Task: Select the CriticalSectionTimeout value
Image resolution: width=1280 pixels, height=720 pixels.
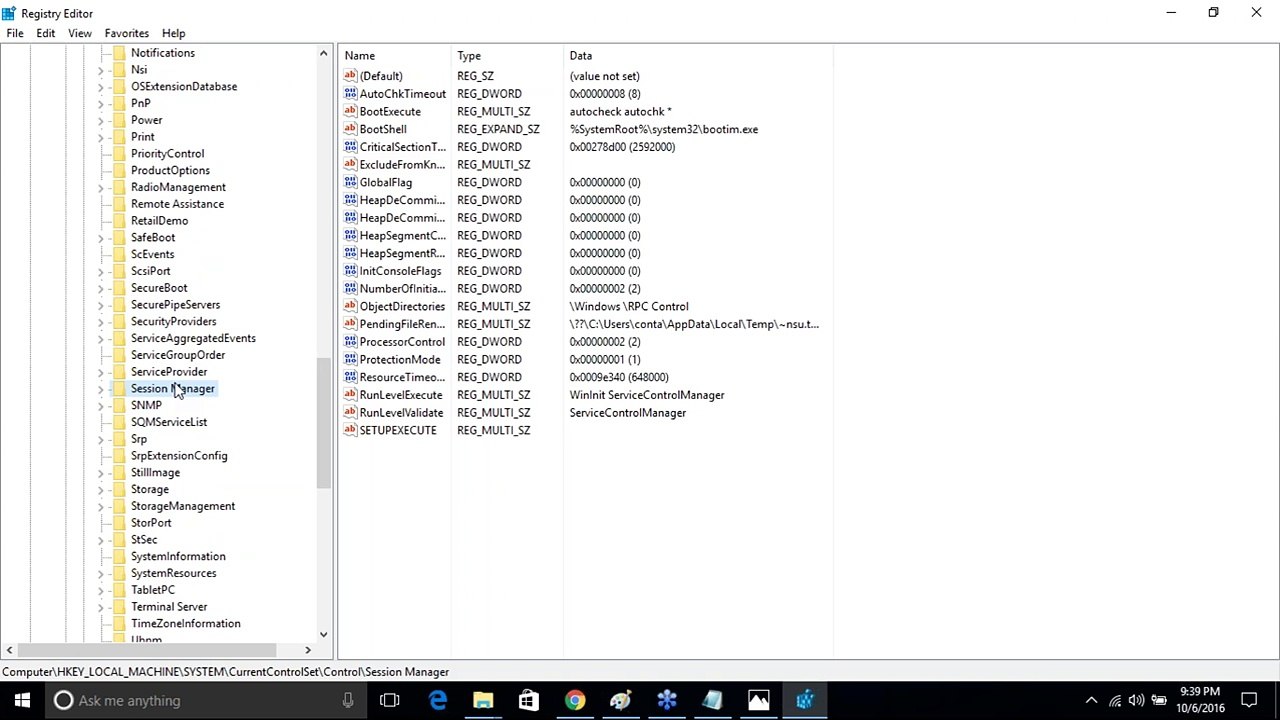Action: [x=402, y=147]
